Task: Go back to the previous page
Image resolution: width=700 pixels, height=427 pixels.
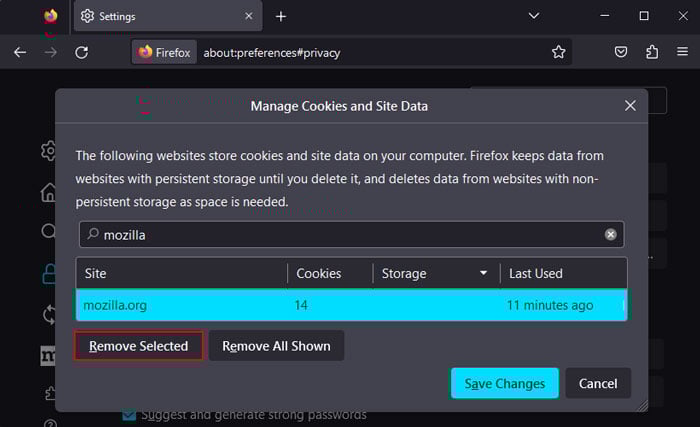Action: point(20,52)
